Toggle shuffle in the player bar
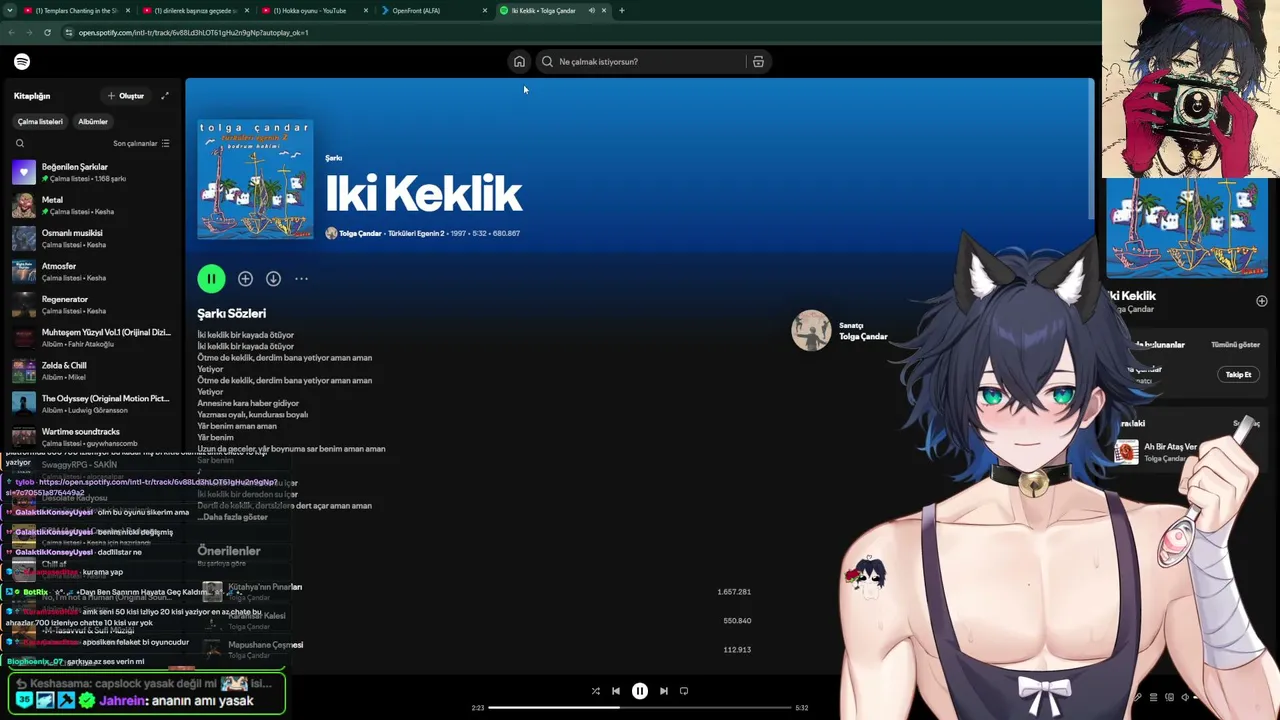Viewport: 1280px width, 720px height. click(x=595, y=691)
